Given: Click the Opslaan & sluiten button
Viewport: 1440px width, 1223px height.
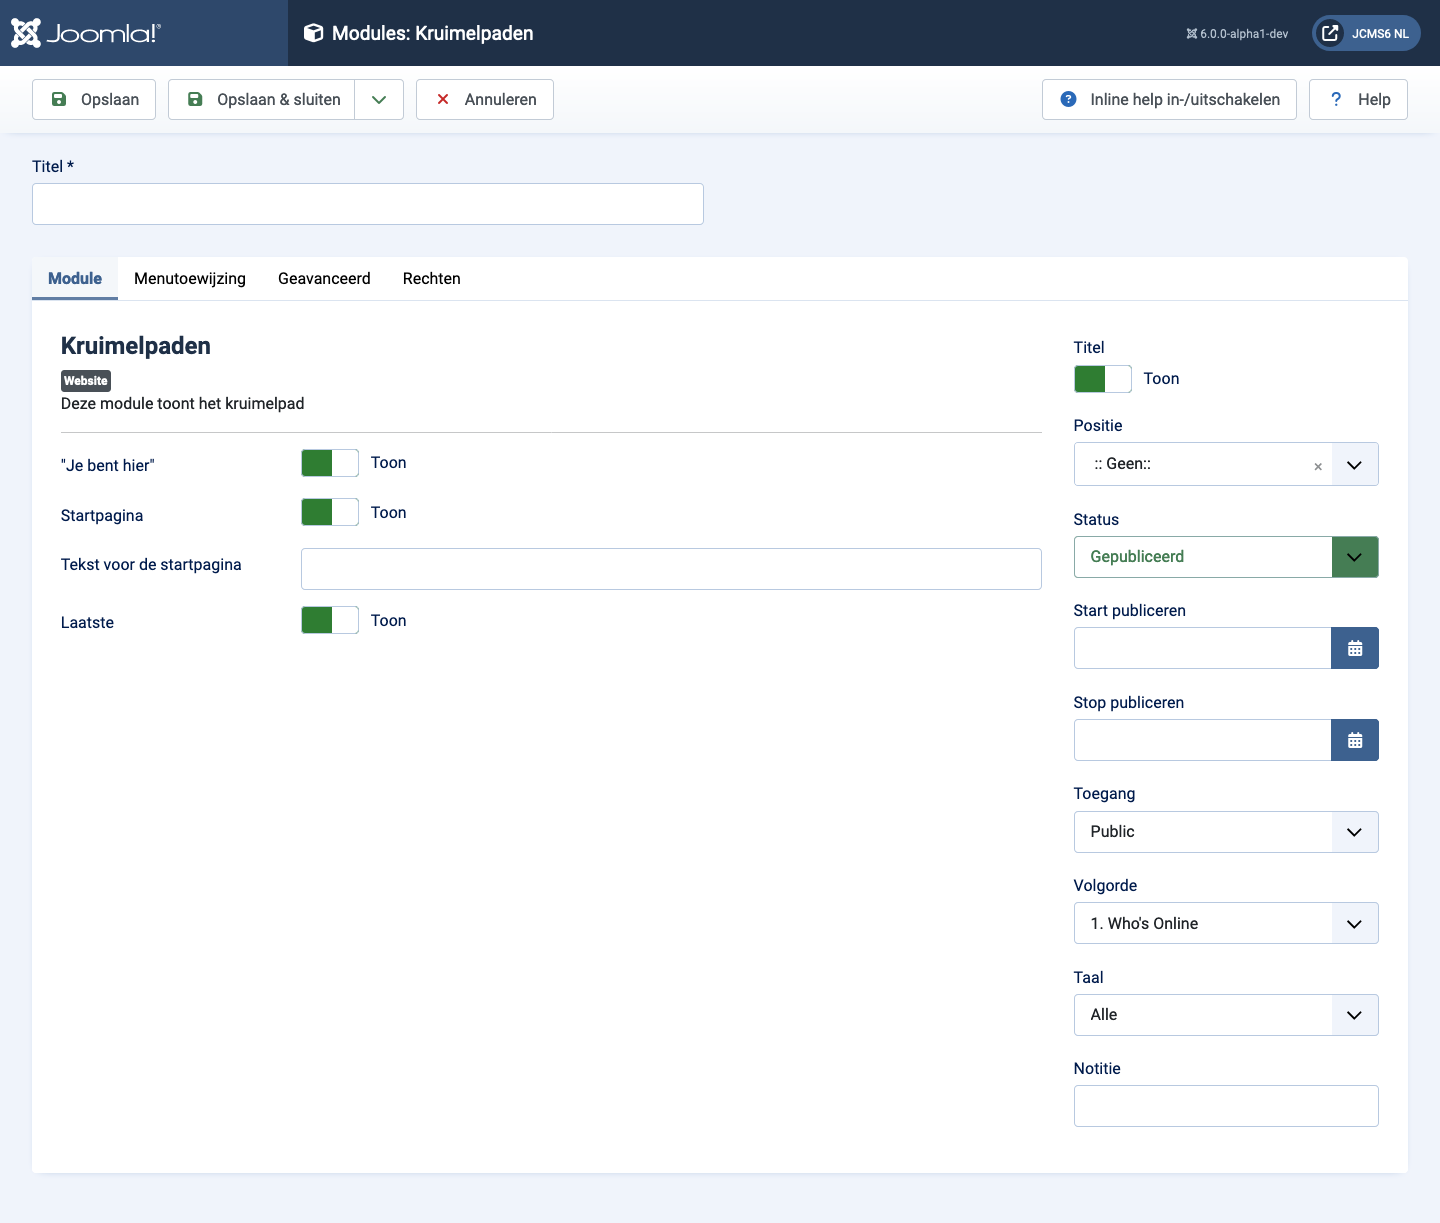Looking at the screenshot, I should pyautogui.click(x=261, y=99).
